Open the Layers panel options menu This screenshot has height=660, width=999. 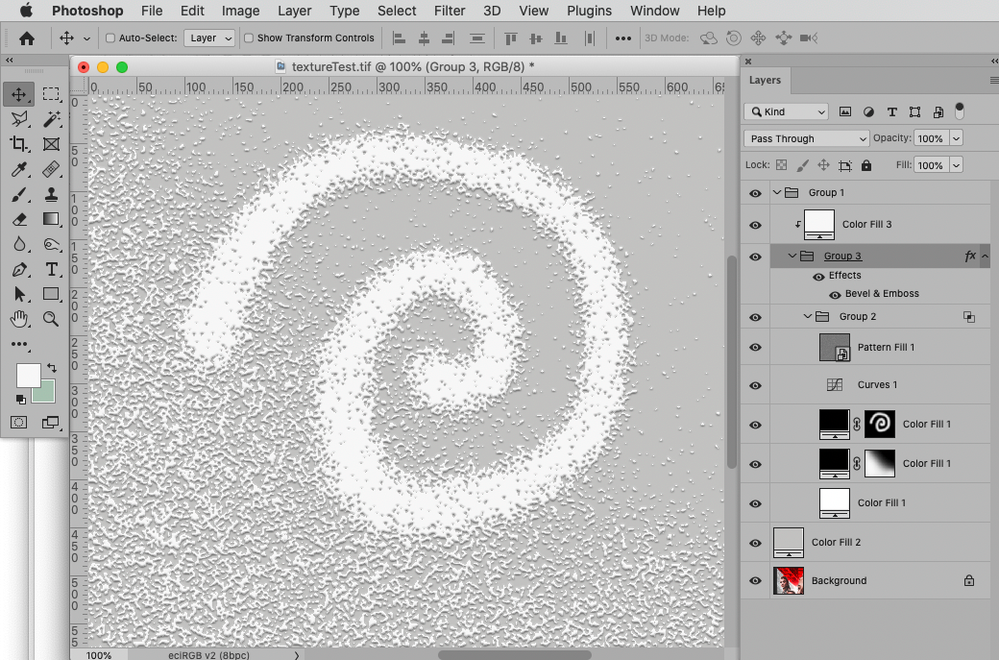point(994,80)
